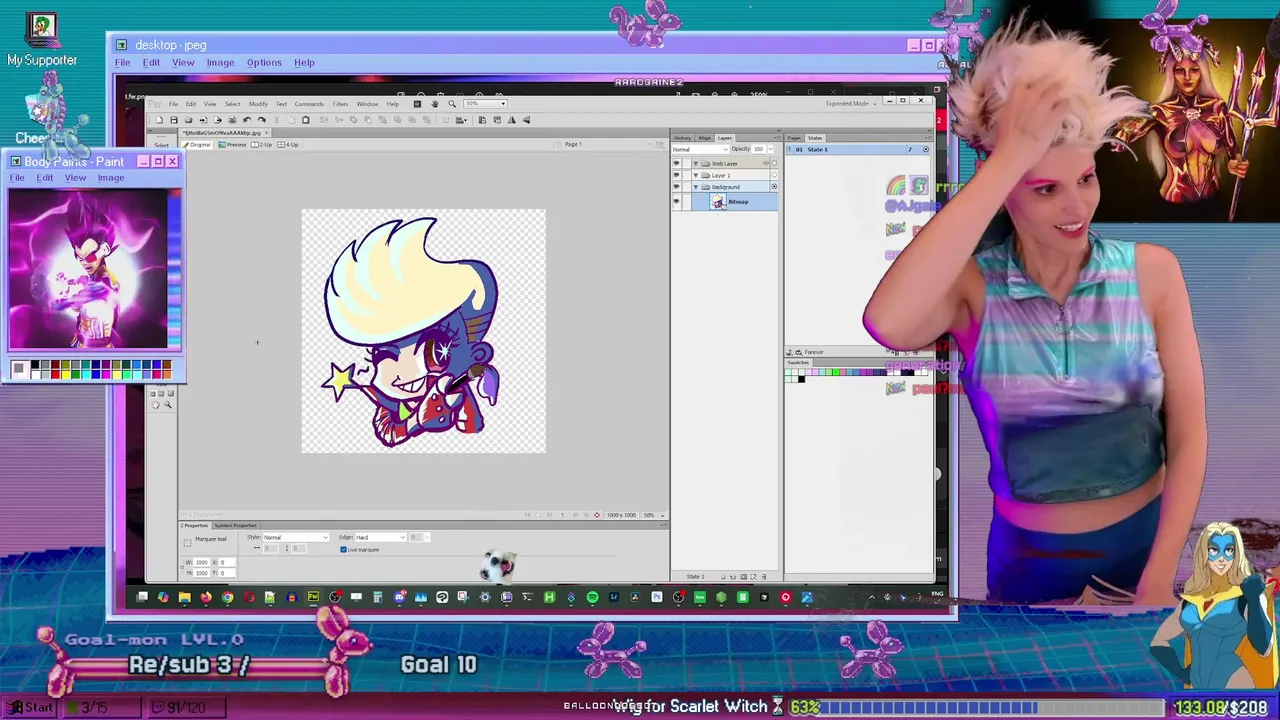
Task: Collapse the Background layer triangle
Action: [696, 187]
